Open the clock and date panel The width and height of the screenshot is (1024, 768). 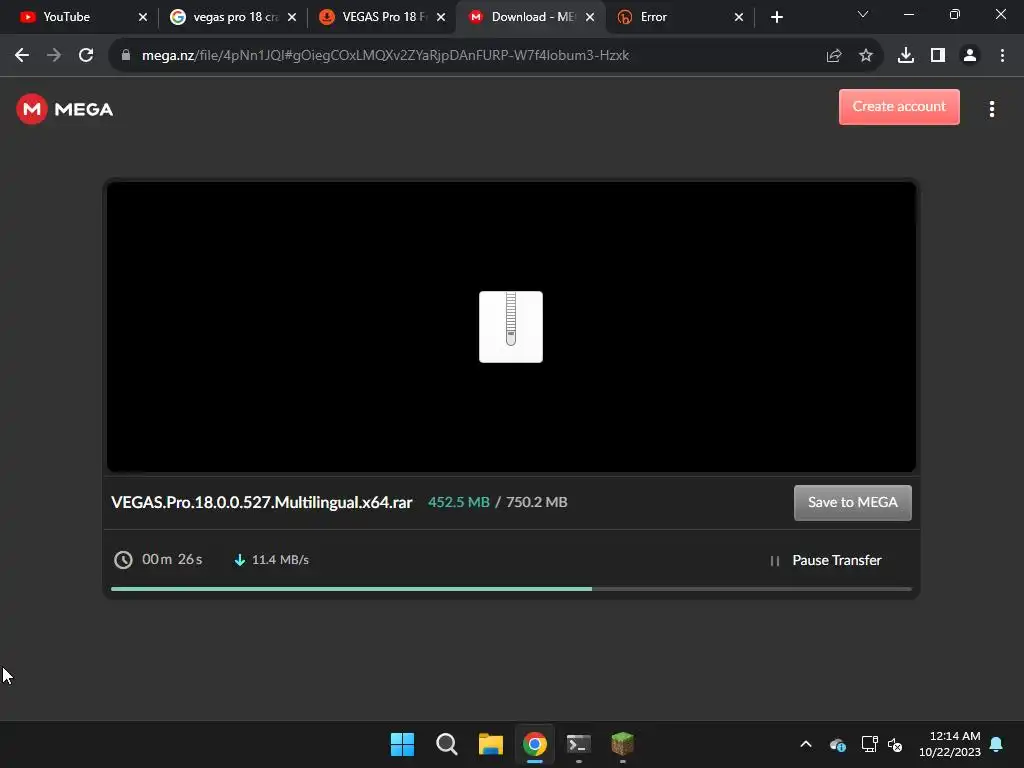pyautogui.click(x=950, y=744)
